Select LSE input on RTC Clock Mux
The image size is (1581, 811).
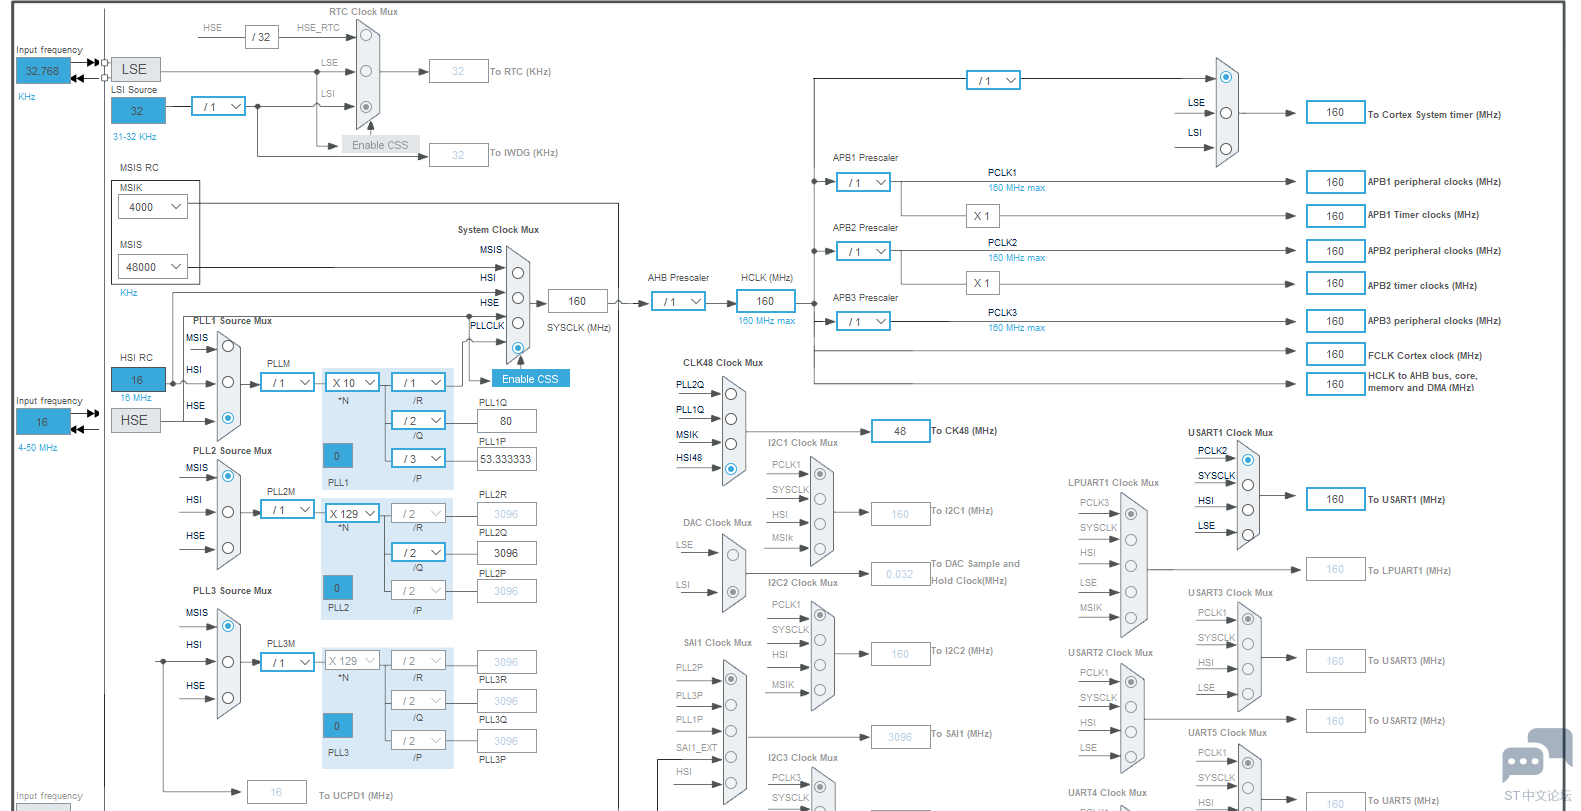[366, 71]
